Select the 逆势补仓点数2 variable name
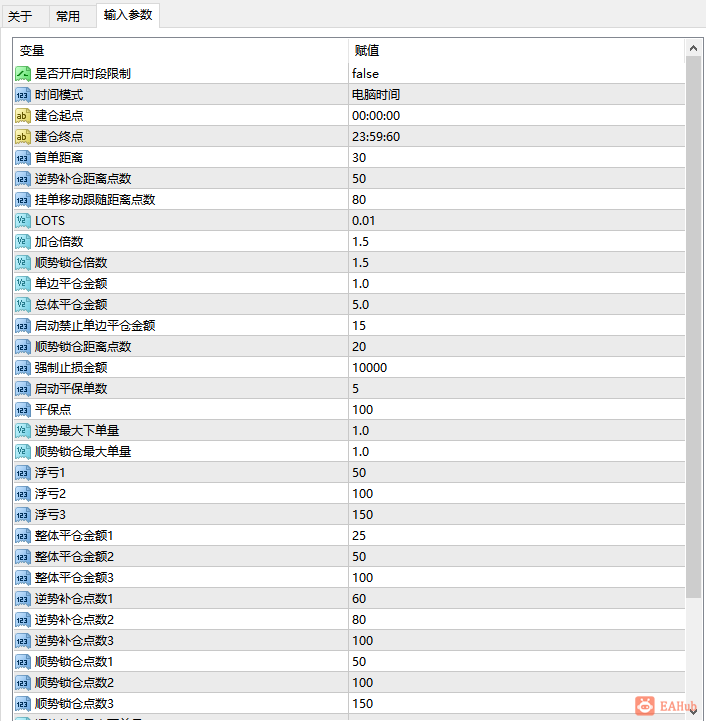The height and width of the screenshot is (721, 706). coord(74,620)
